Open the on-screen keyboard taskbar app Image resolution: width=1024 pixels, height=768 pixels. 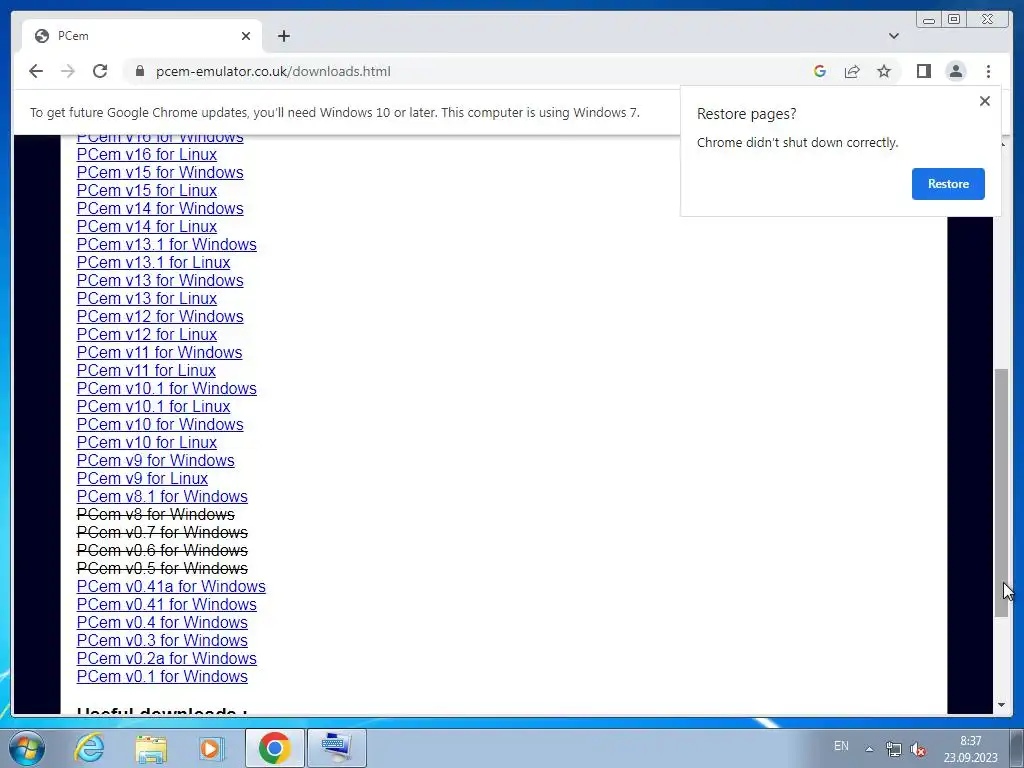336,748
